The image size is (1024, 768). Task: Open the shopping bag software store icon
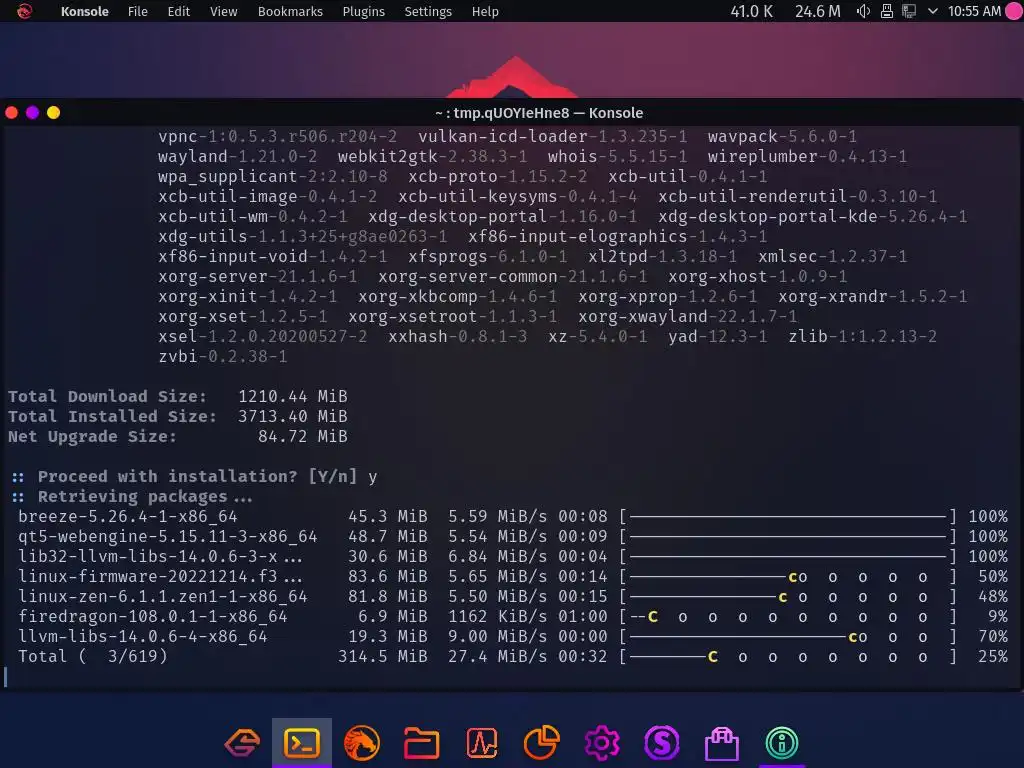pyautogui.click(x=722, y=744)
